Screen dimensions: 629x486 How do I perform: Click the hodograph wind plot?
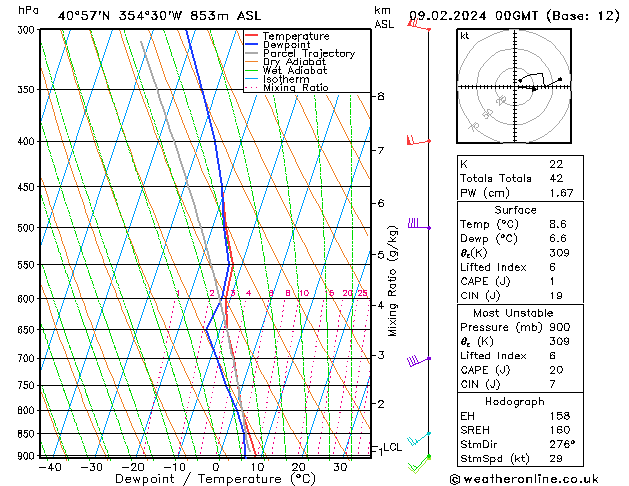(514, 86)
